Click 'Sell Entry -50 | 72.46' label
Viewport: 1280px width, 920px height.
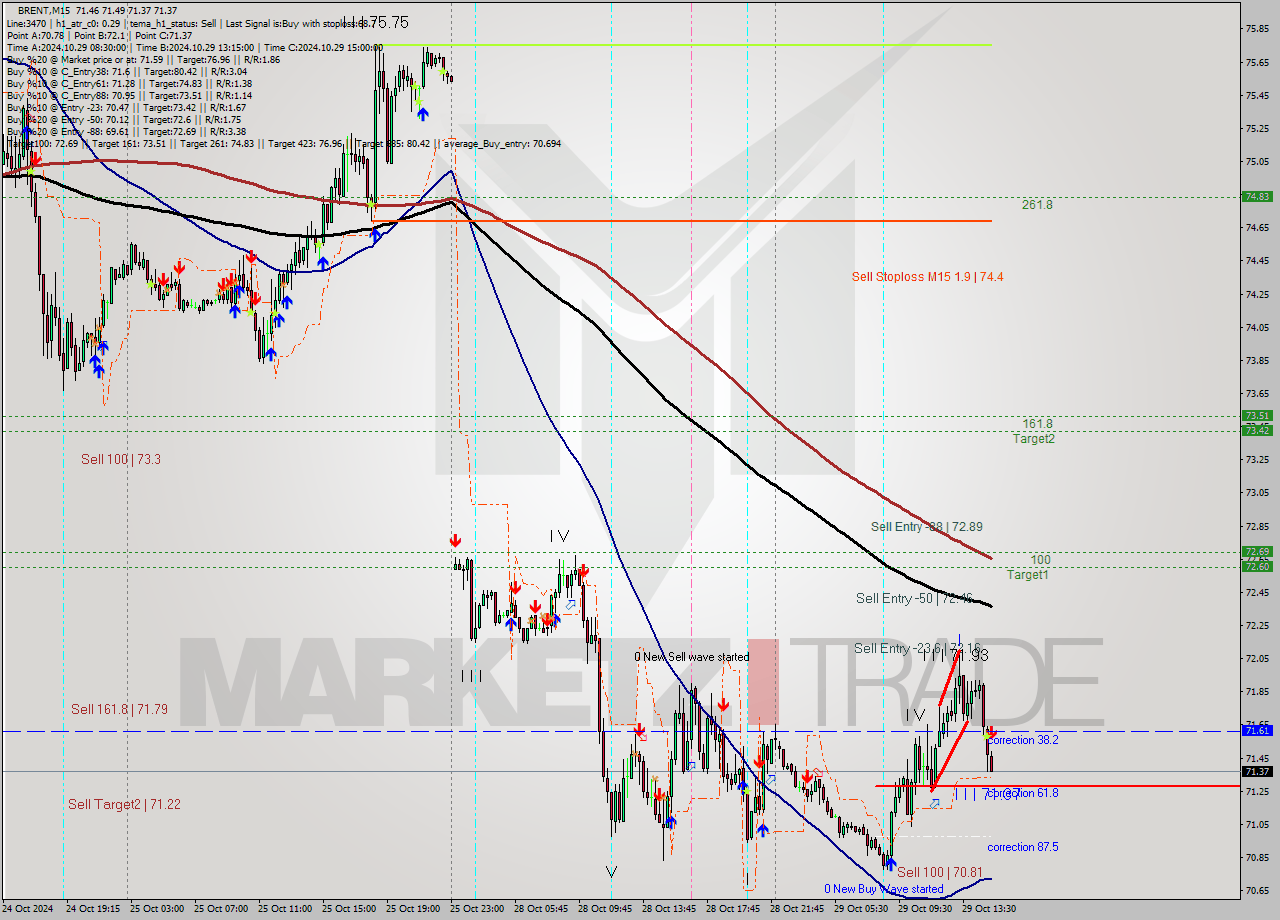tap(914, 599)
